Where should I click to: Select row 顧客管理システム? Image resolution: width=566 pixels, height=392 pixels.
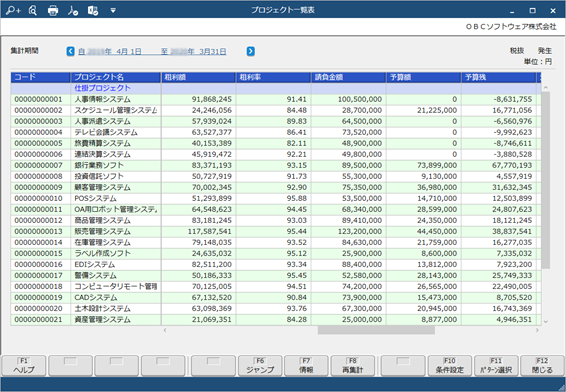(276, 187)
